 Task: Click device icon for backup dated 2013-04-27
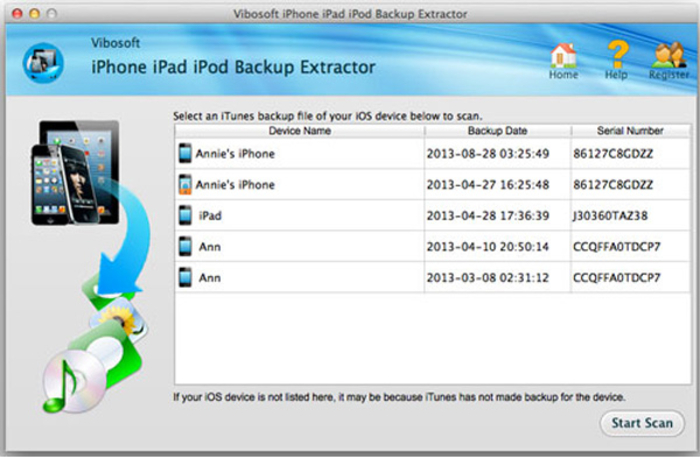tap(185, 184)
